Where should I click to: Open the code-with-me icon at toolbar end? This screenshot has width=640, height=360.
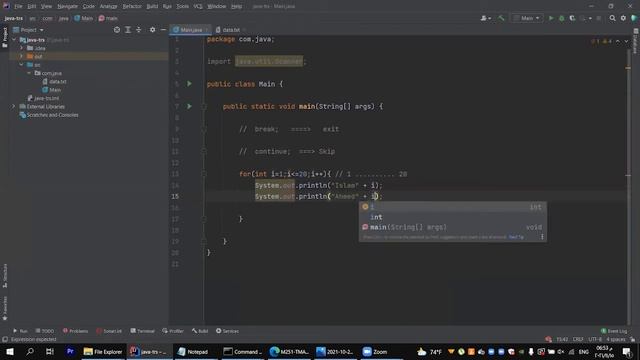click(x=633, y=18)
